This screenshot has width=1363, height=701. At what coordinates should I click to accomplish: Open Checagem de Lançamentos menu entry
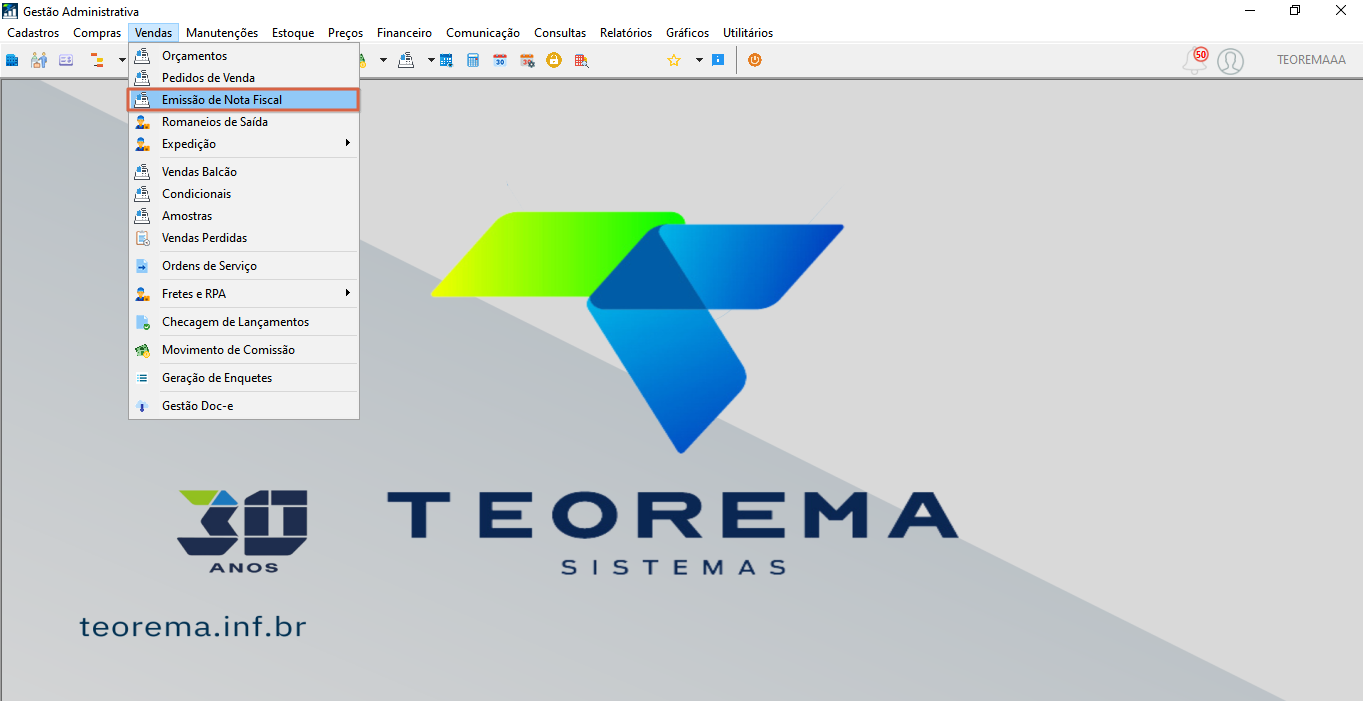coord(243,322)
